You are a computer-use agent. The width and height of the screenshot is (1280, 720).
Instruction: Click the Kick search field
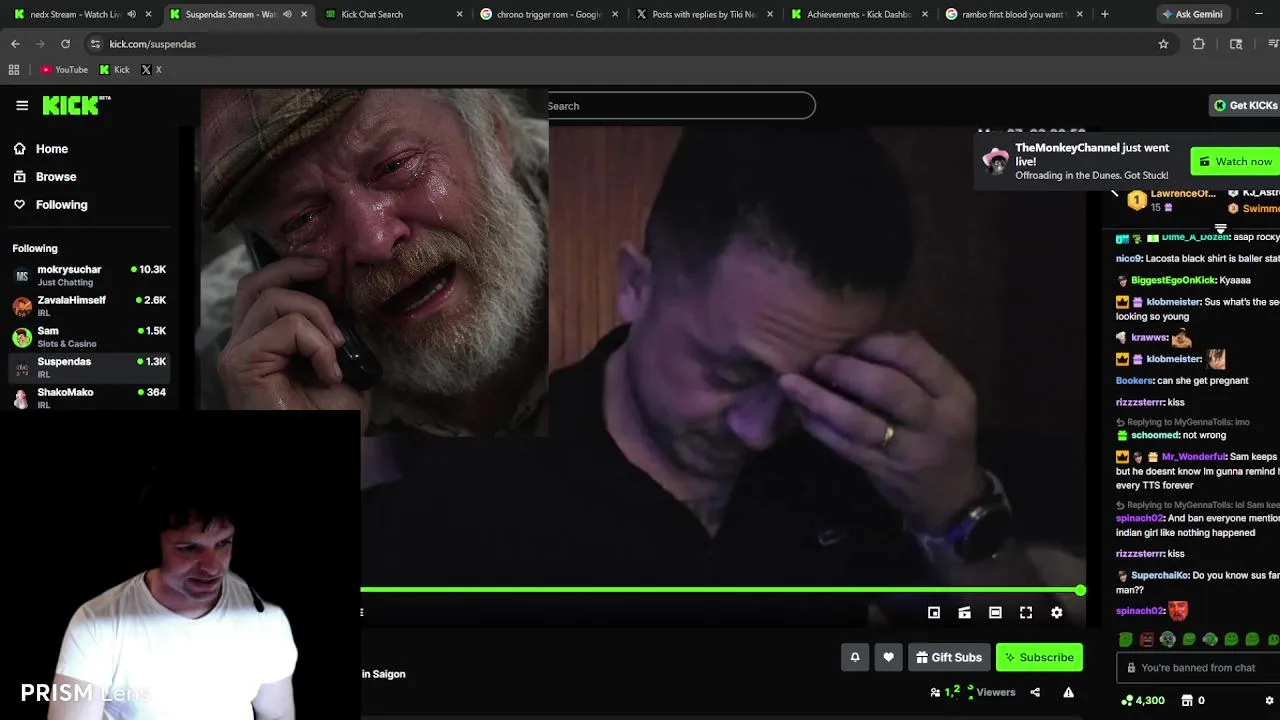click(x=680, y=106)
